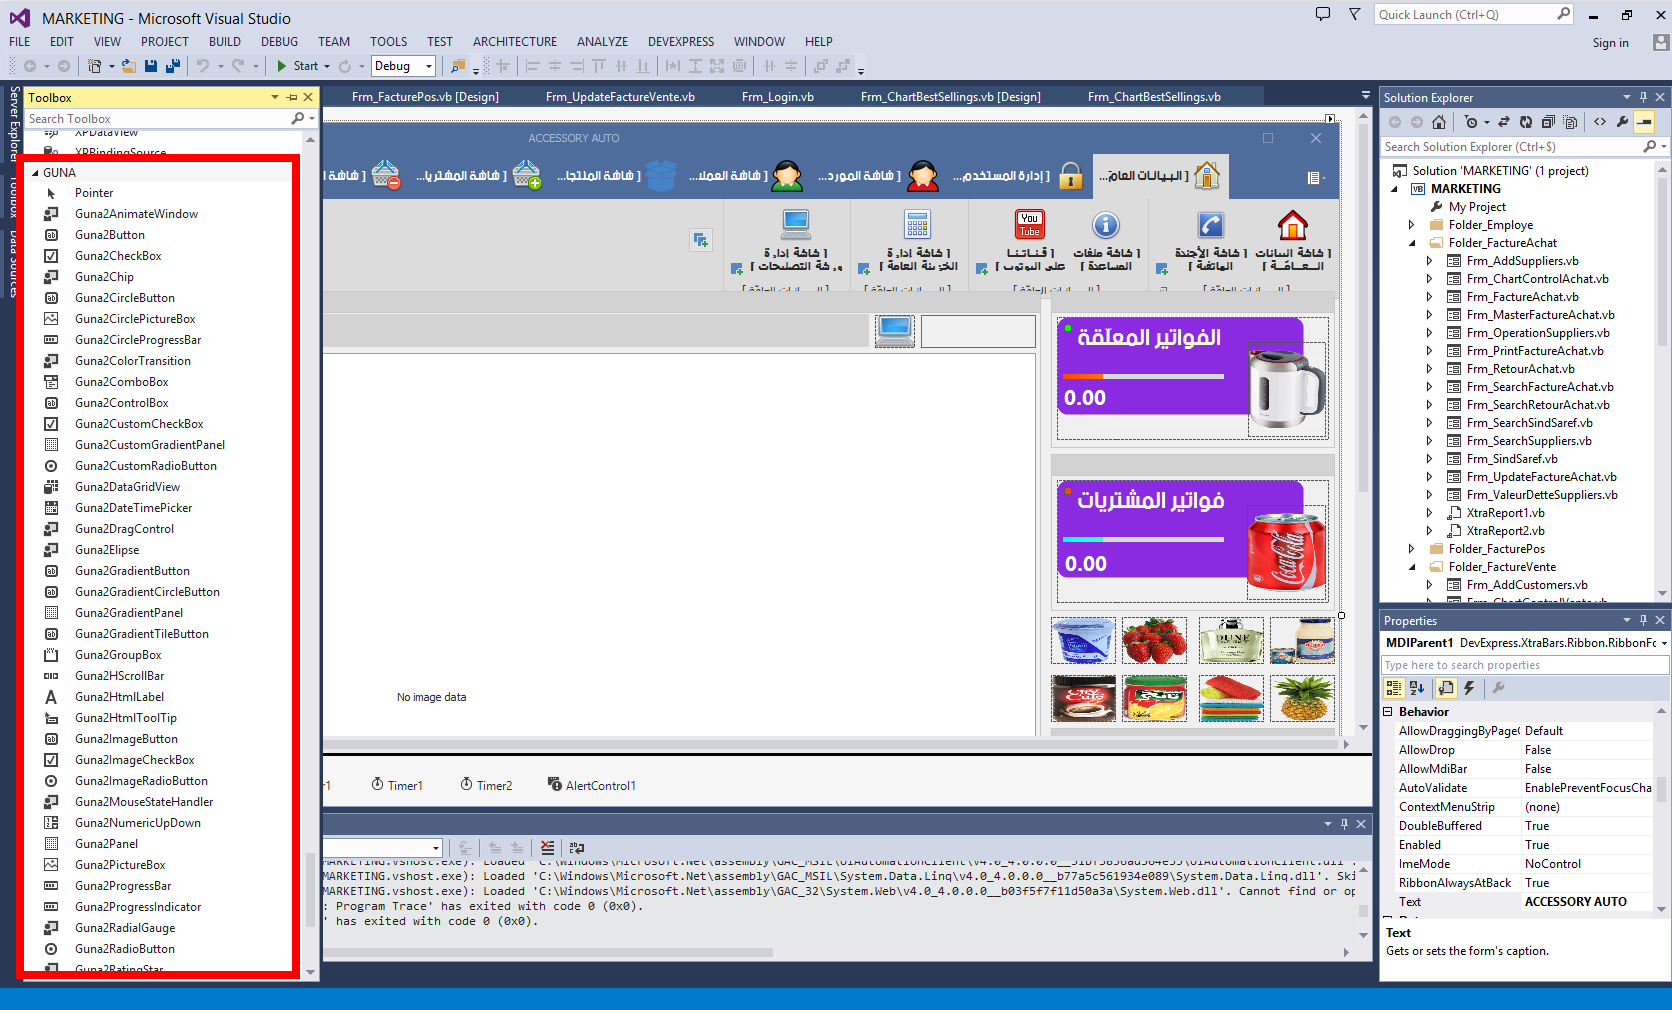Open the Events lightning bolt in Properties
Screen dimensions: 1672x1010
pos(1469,688)
